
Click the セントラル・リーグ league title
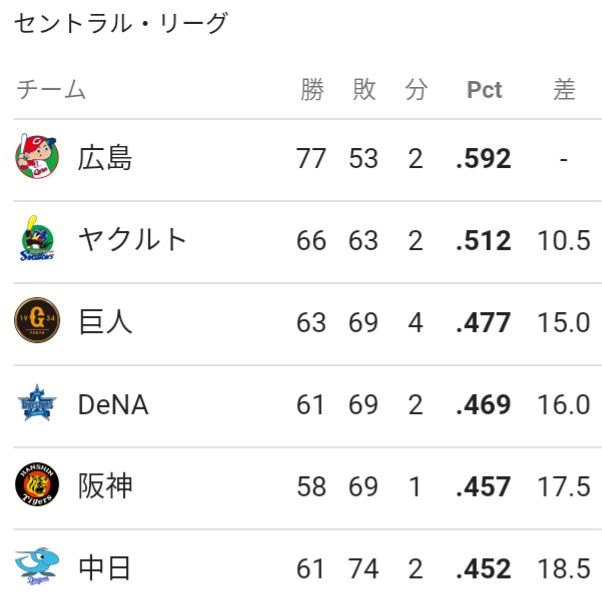point(122,23)
